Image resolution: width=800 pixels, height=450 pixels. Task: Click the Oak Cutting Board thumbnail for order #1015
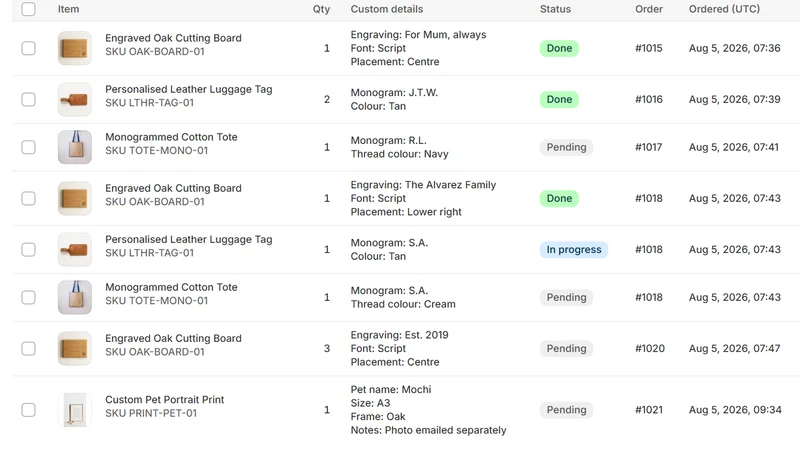(74, 48)
